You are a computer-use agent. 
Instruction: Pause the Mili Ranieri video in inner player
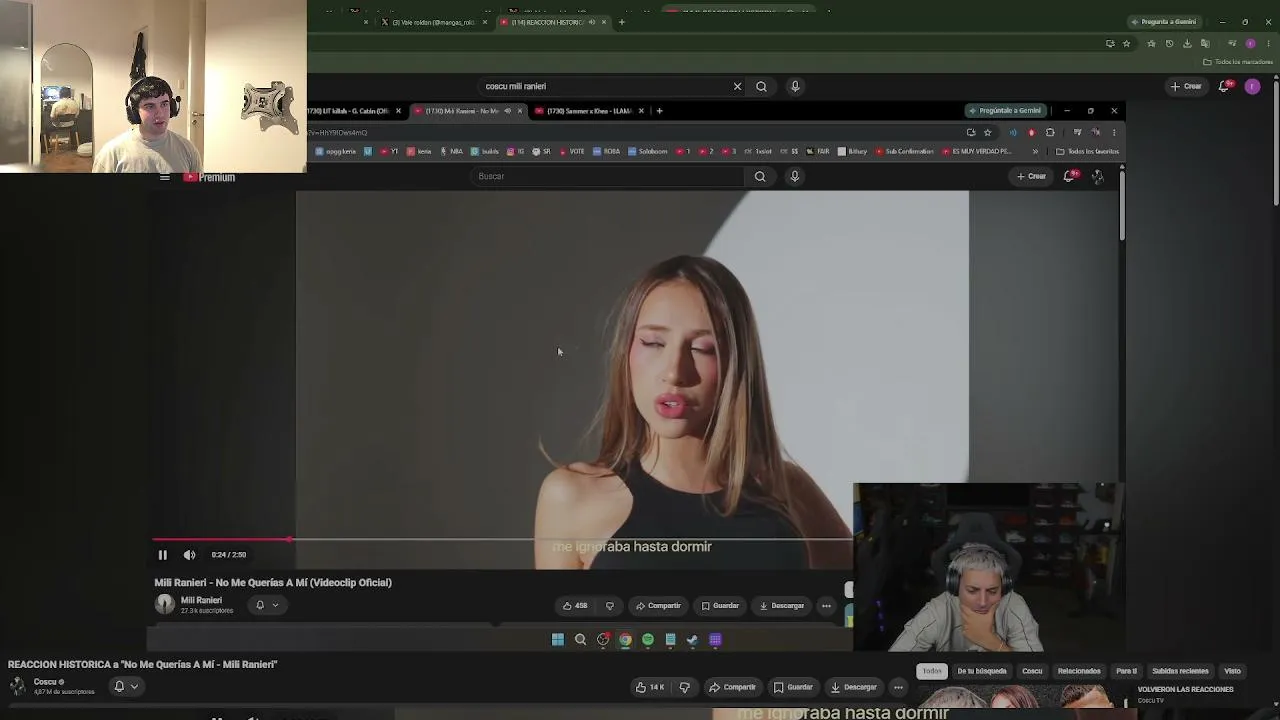point(162,555)
